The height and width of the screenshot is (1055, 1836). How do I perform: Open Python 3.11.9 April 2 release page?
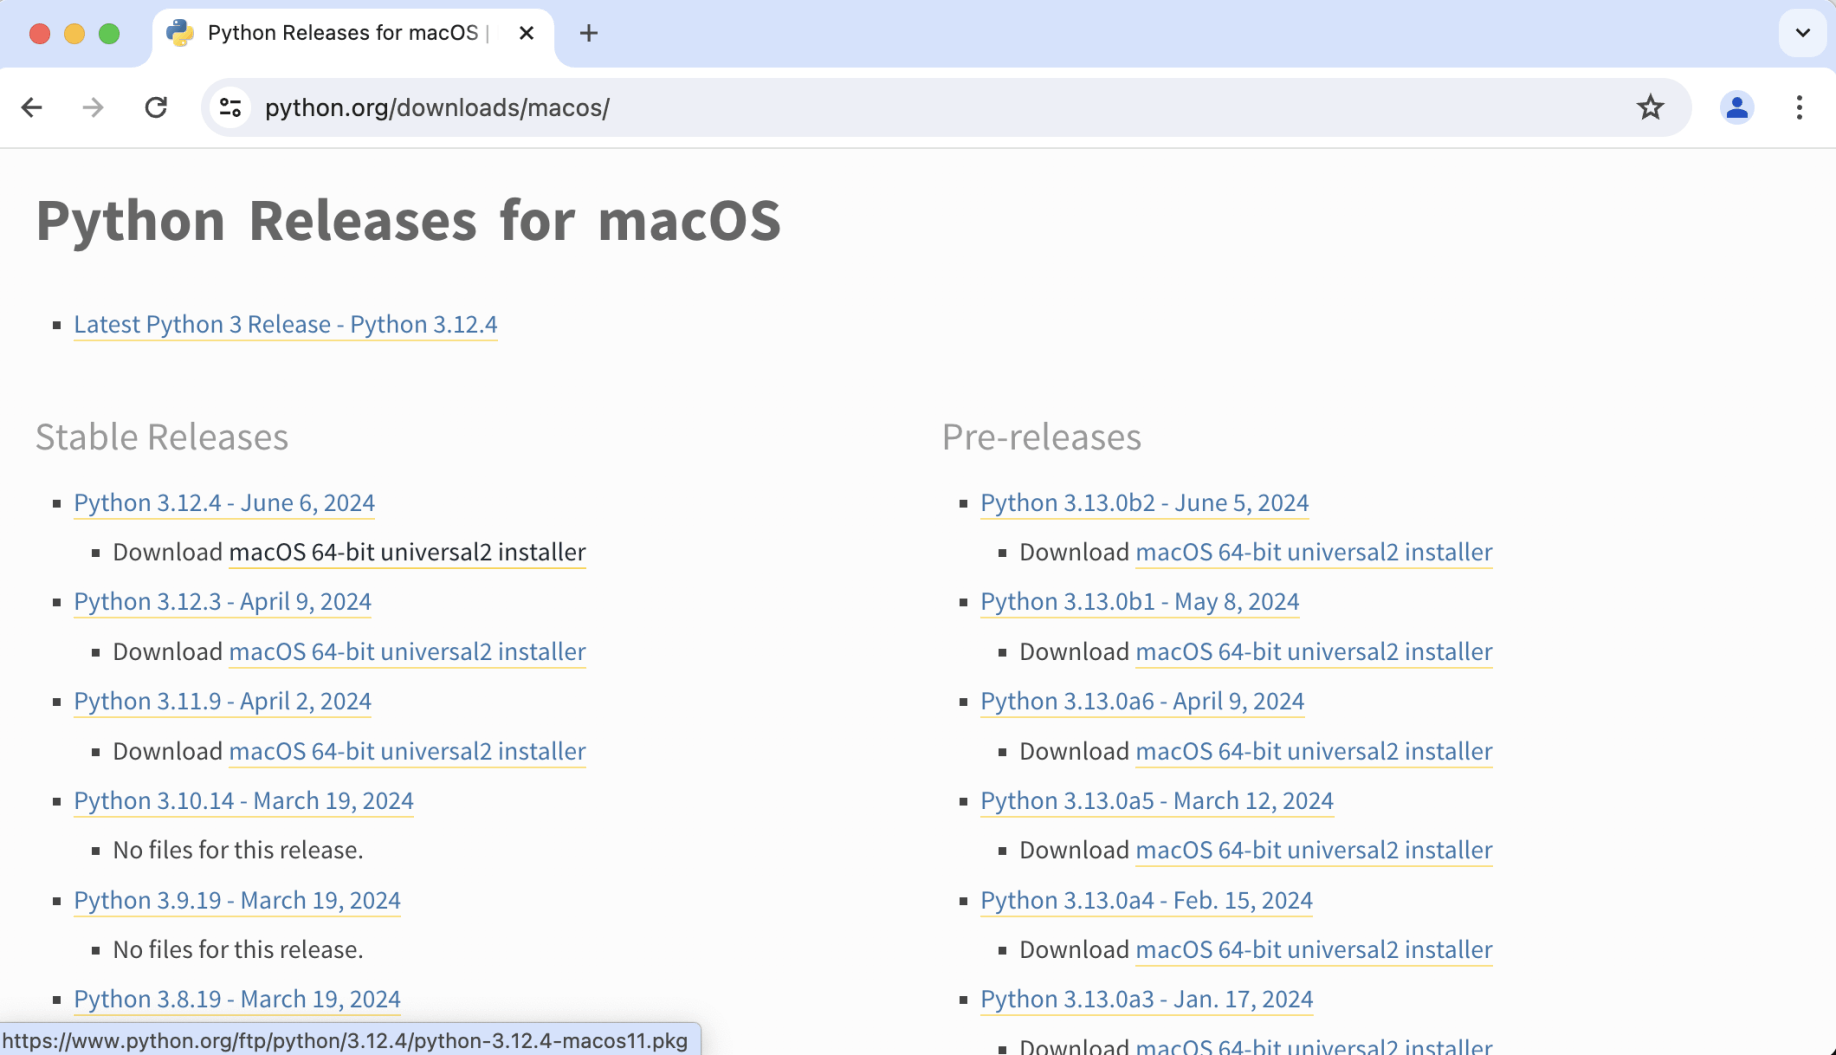[x=222, y=702]
